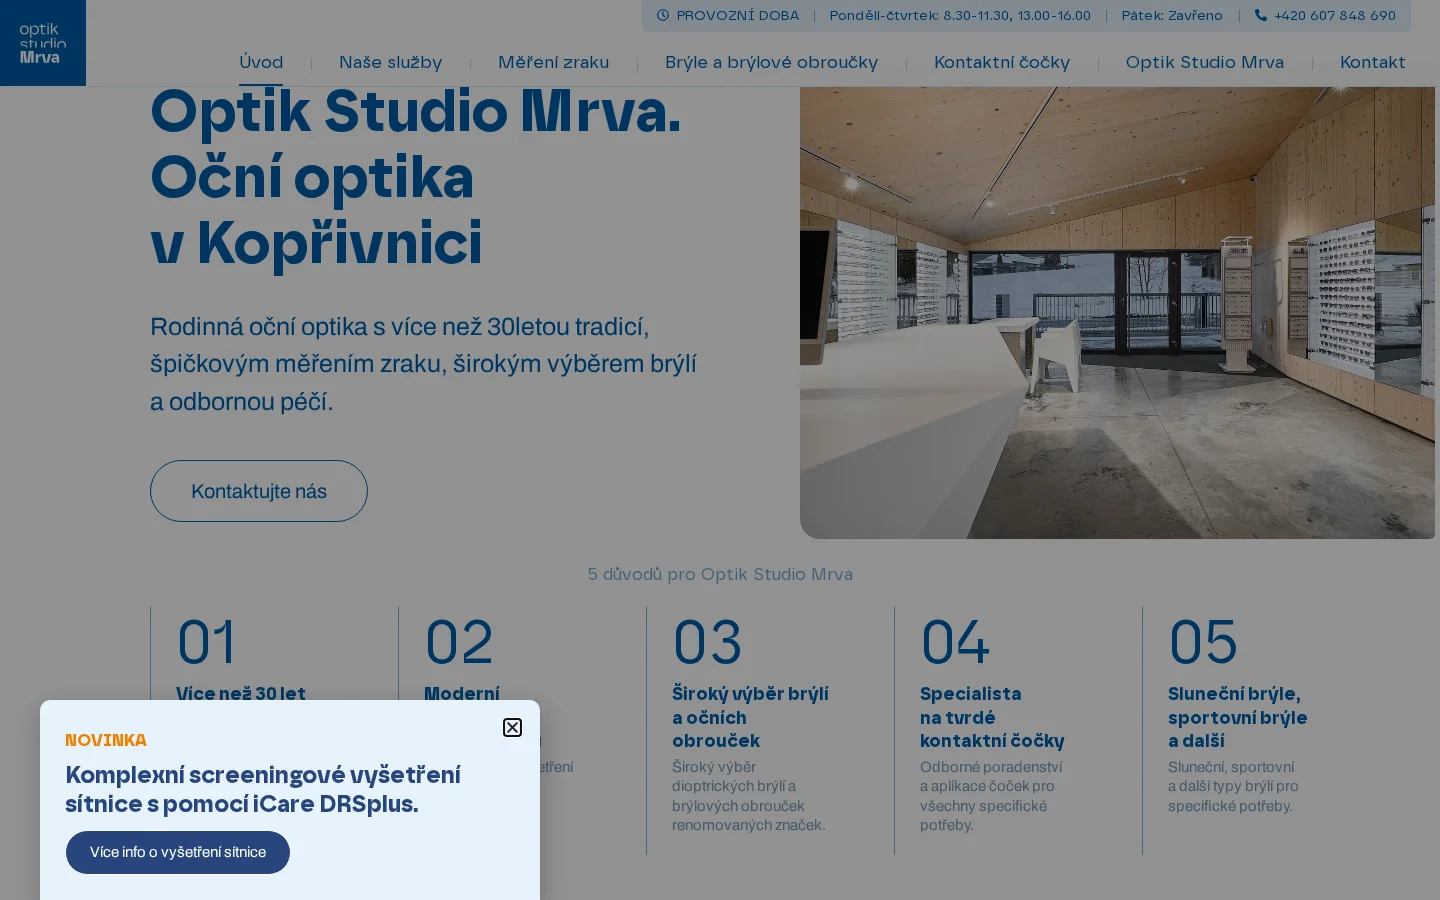The height and width of the screenshot is (900, 1440).
Task: Click Odborné poradenství a aplikace čoček text
Action: (x=991, y=796)
